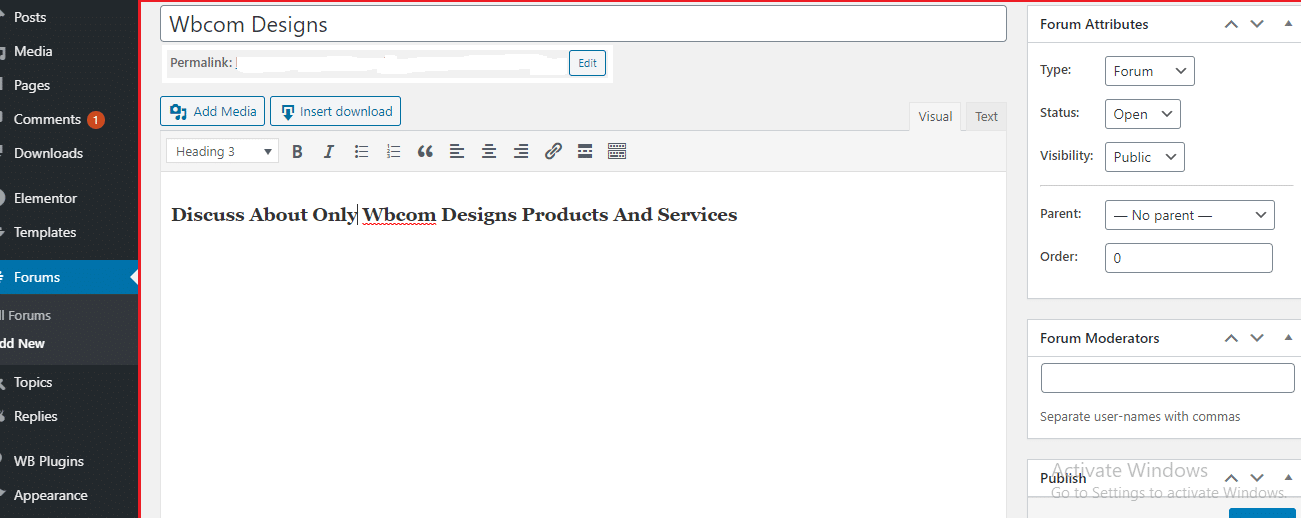1301x518 pixels.
Task: Toggle italic formatting in editor toolbar
Action: (329, 152)
